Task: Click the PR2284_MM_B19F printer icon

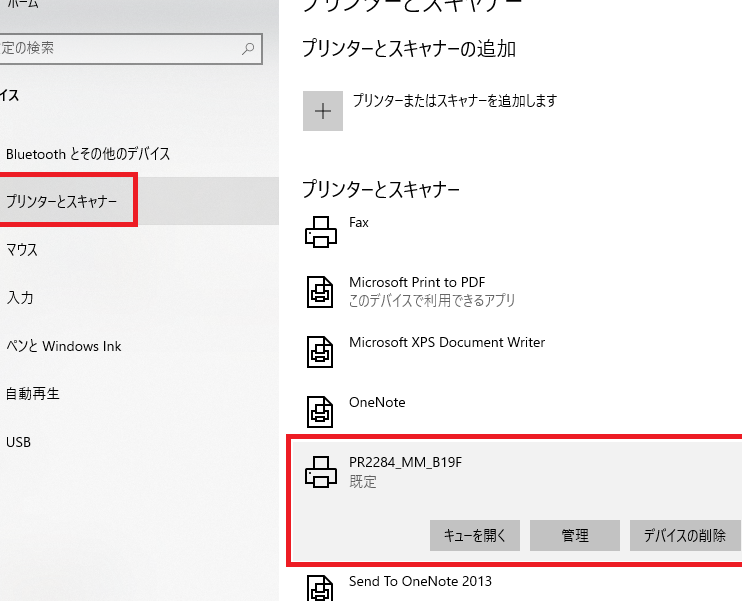Action: click(320, 471)
